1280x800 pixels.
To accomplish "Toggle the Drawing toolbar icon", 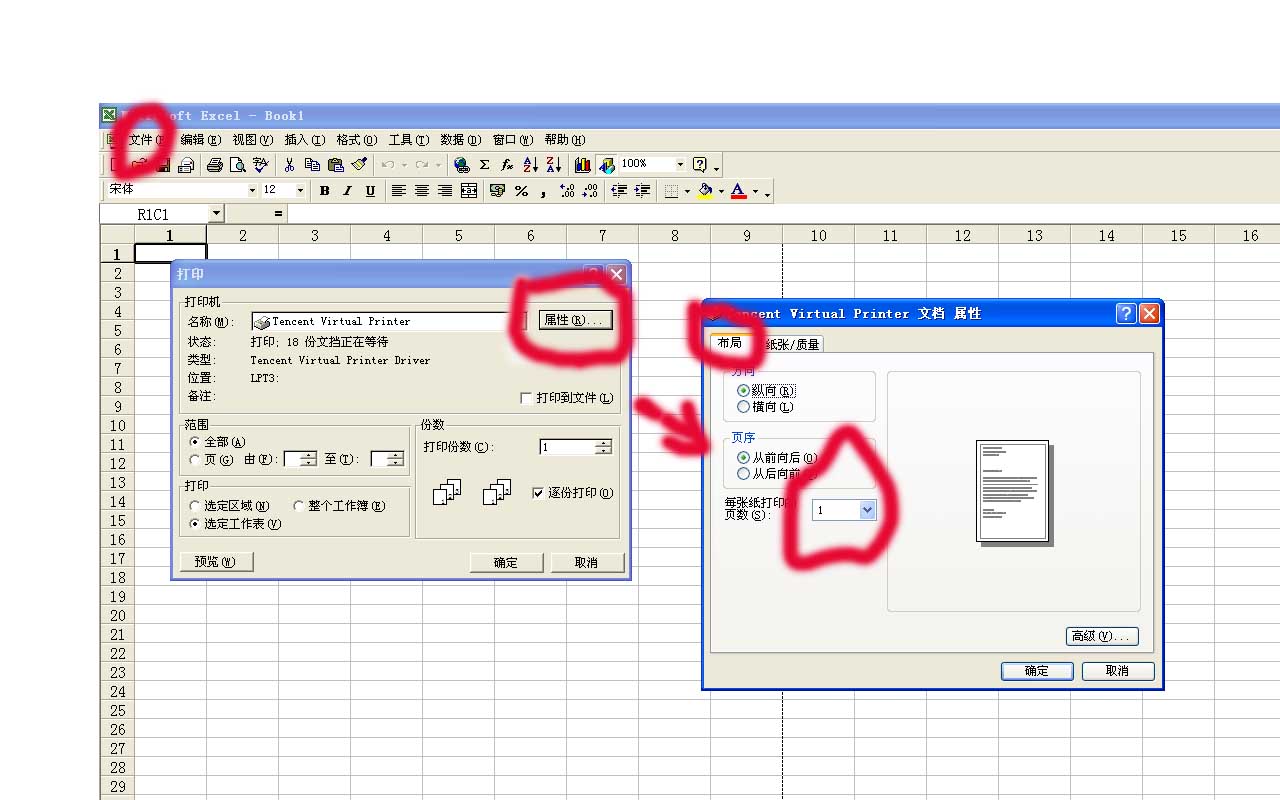I will [606, 165].
